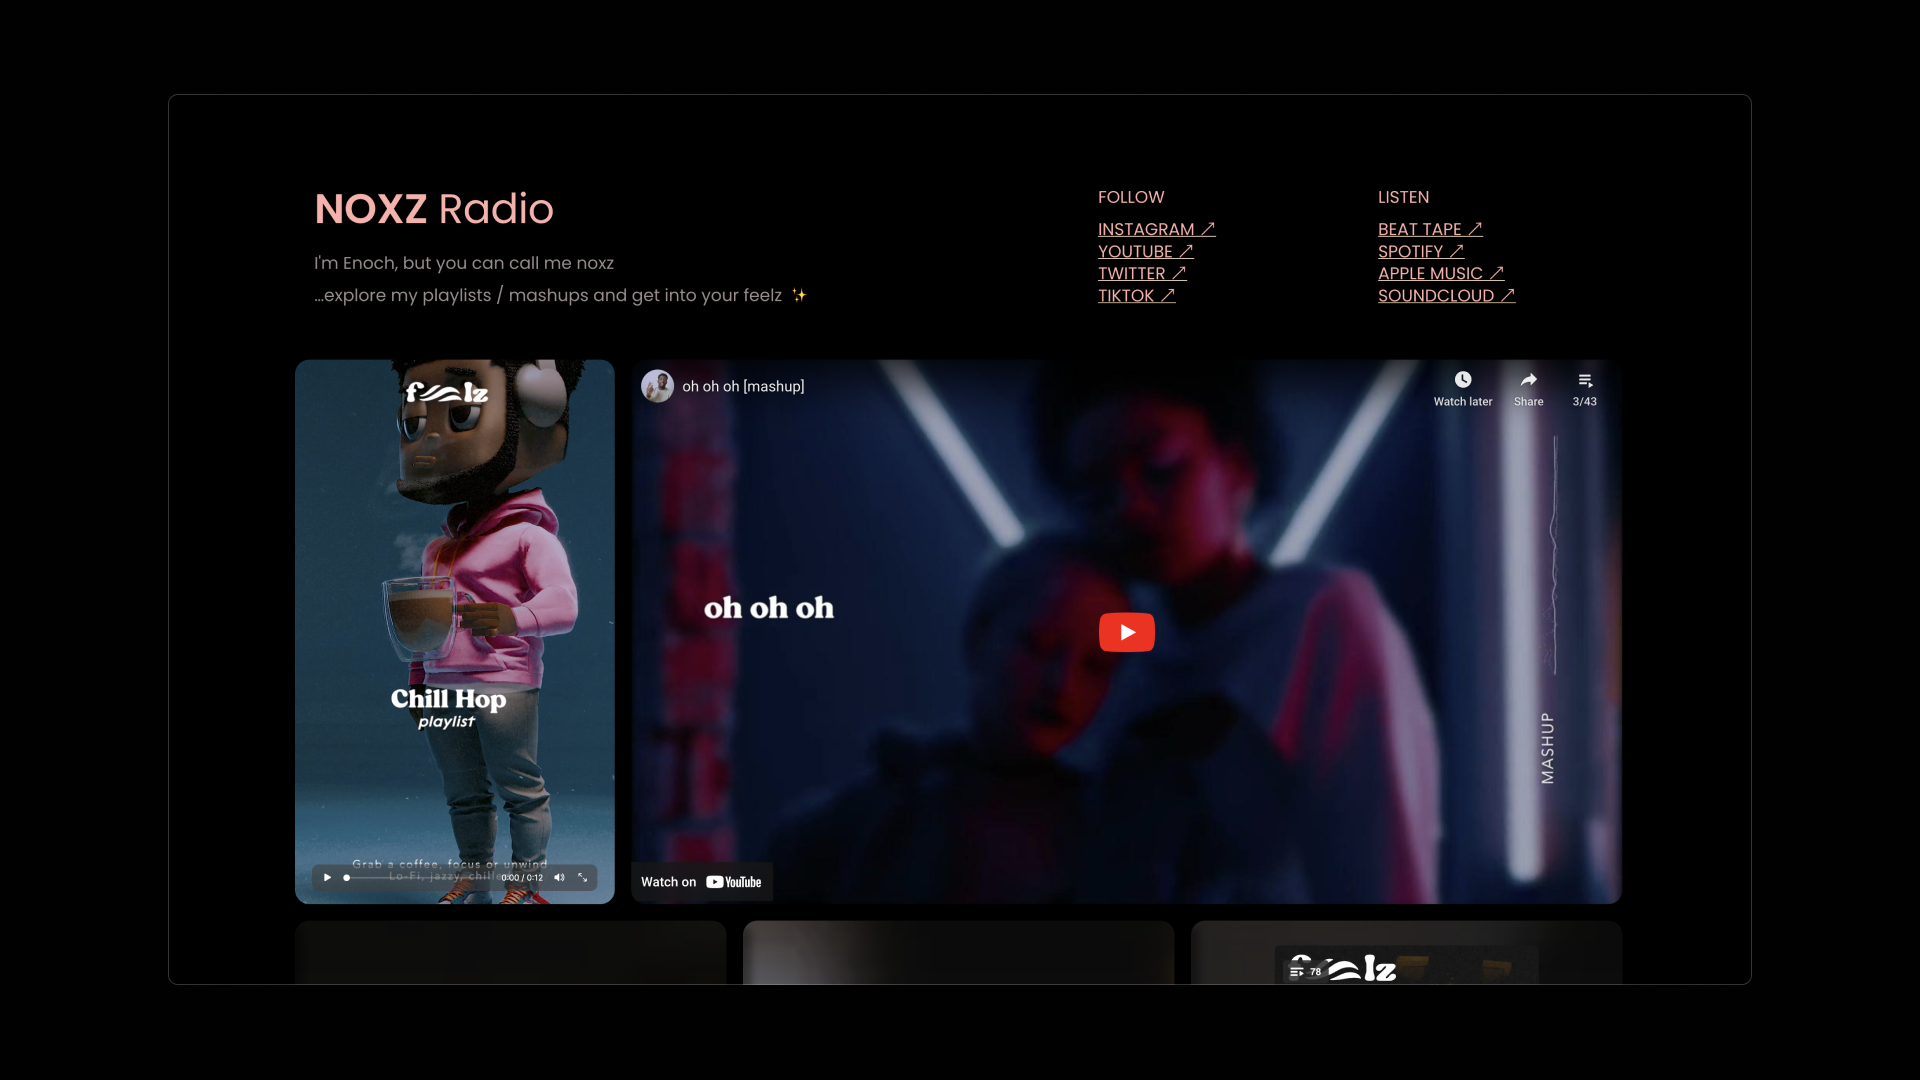Open the YouTube follow link
The height and width of the screenshot is (1080, 1920).
click(x=1145, y=252)
